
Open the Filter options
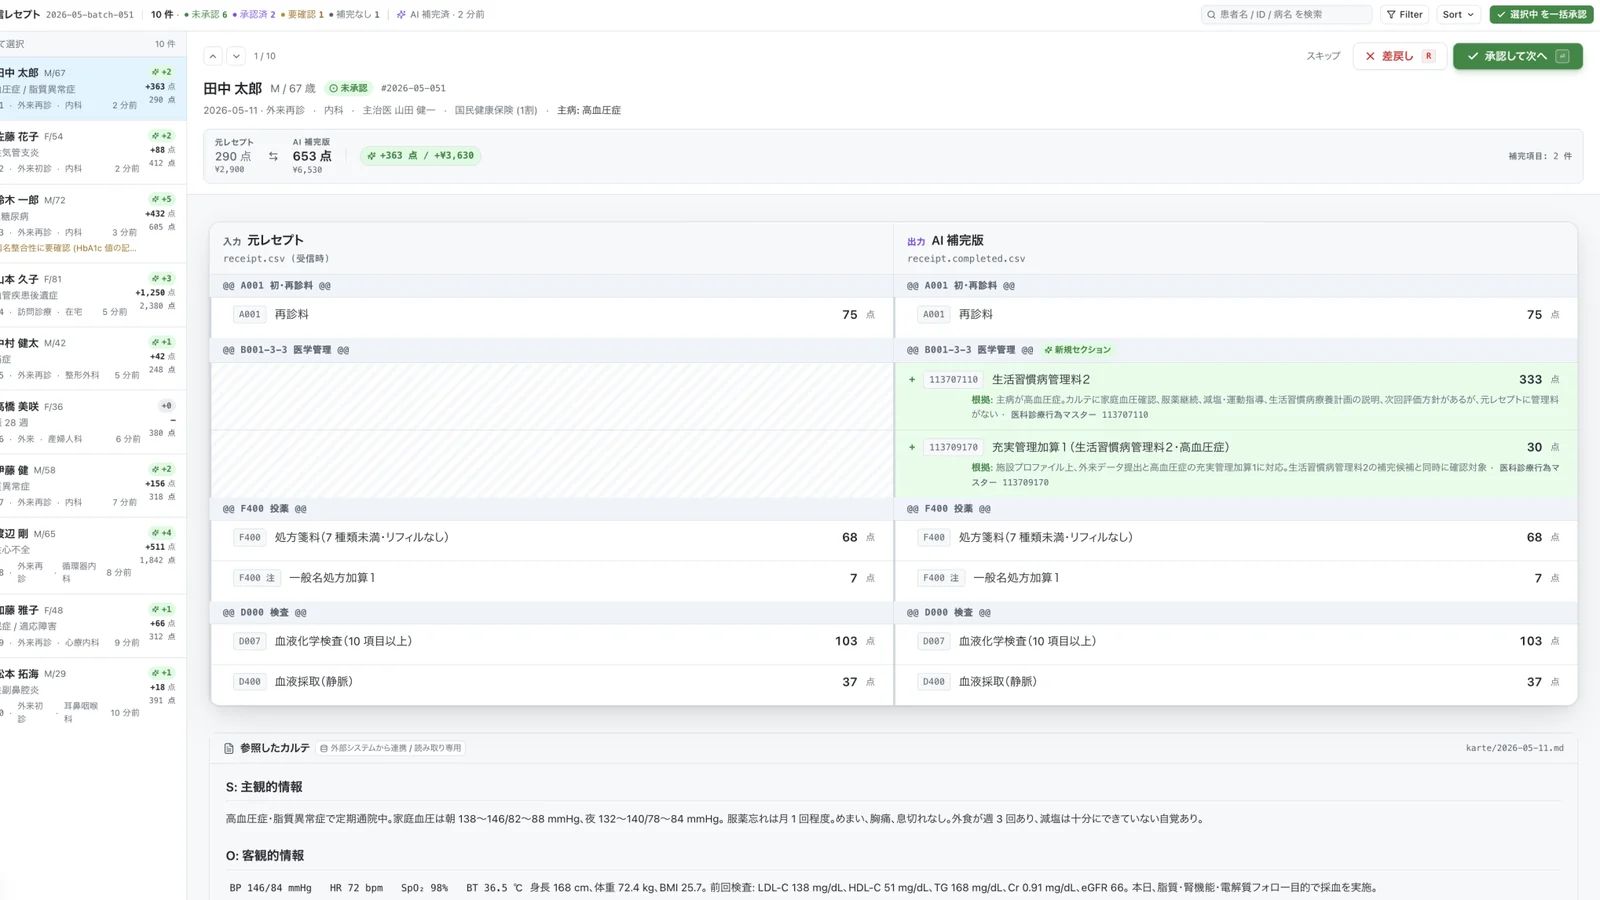tap(1405, 15)
